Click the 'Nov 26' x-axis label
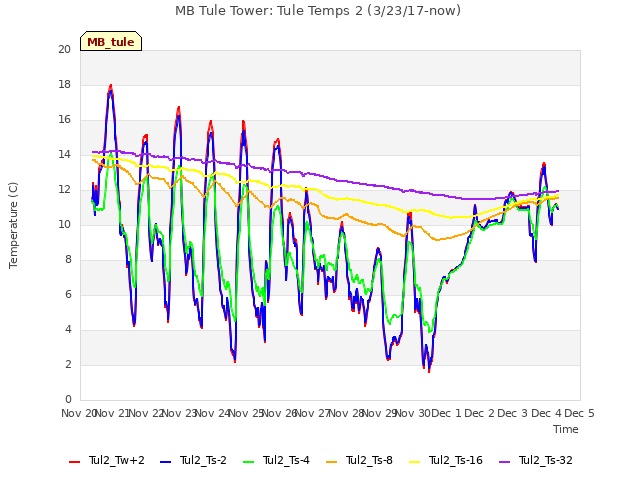This screenshot has height=480, width=640. click(279, 413)
